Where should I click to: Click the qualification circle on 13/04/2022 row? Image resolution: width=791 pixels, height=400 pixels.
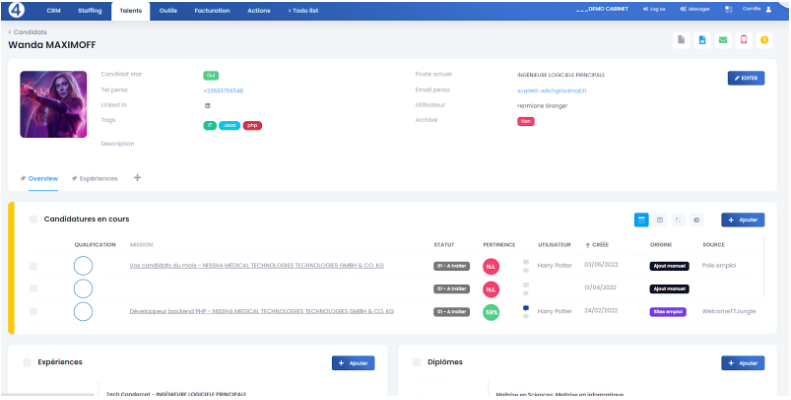pos(83,289)
